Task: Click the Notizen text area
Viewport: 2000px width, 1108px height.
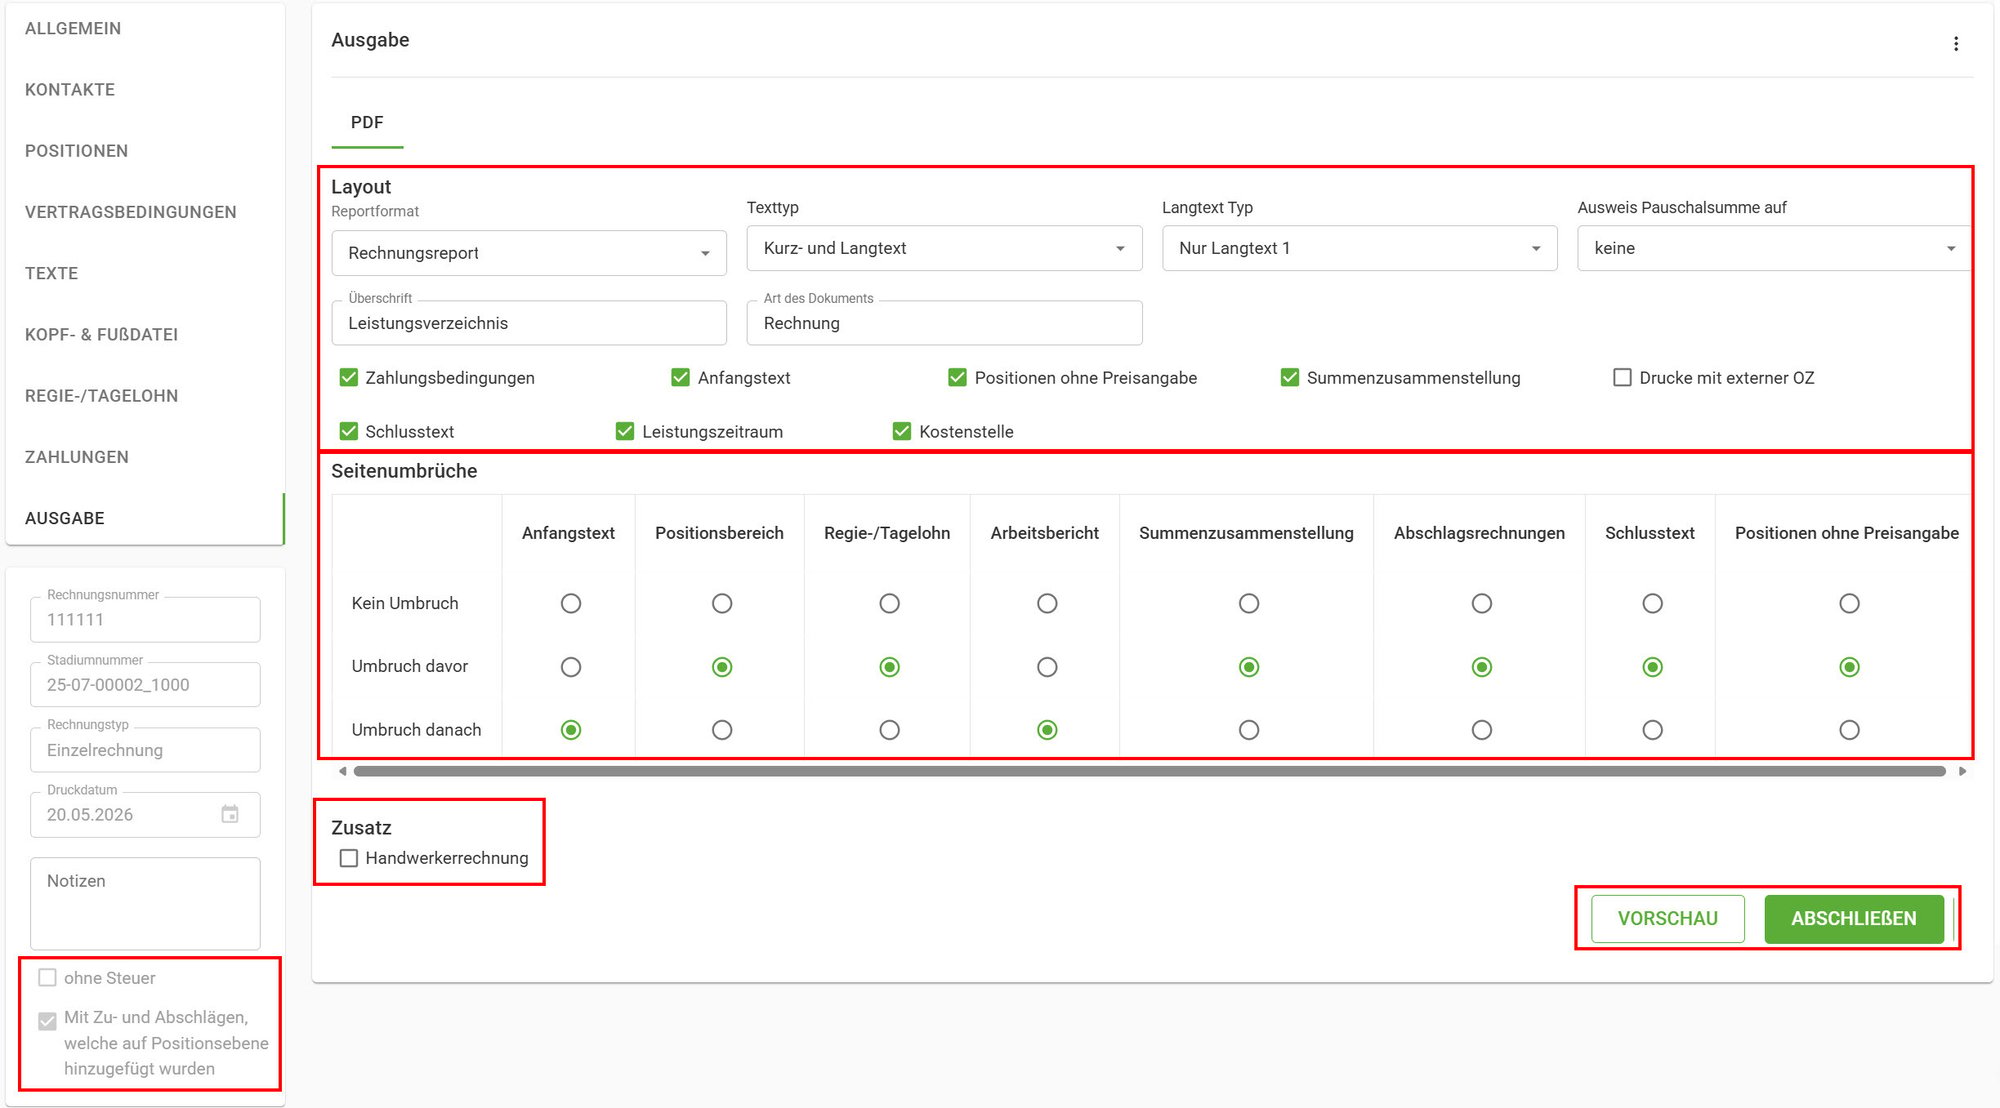Action: point(145,903)
